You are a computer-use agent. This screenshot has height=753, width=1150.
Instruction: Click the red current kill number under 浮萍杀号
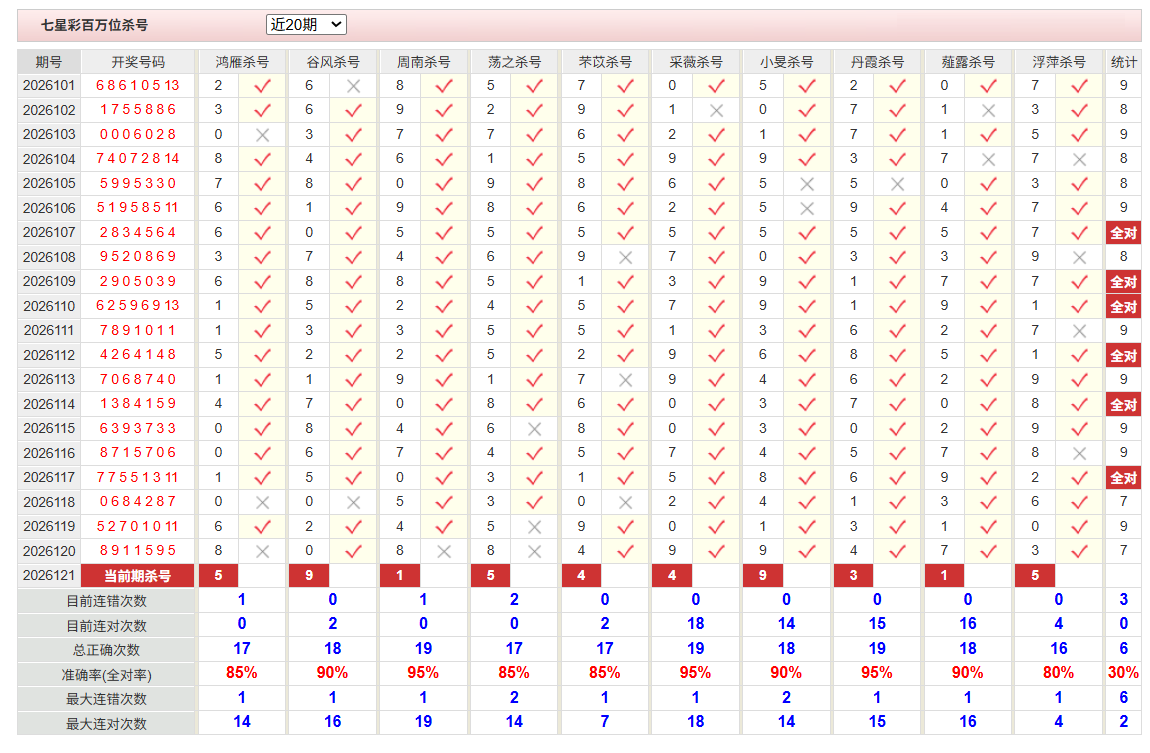[1035, 576]
